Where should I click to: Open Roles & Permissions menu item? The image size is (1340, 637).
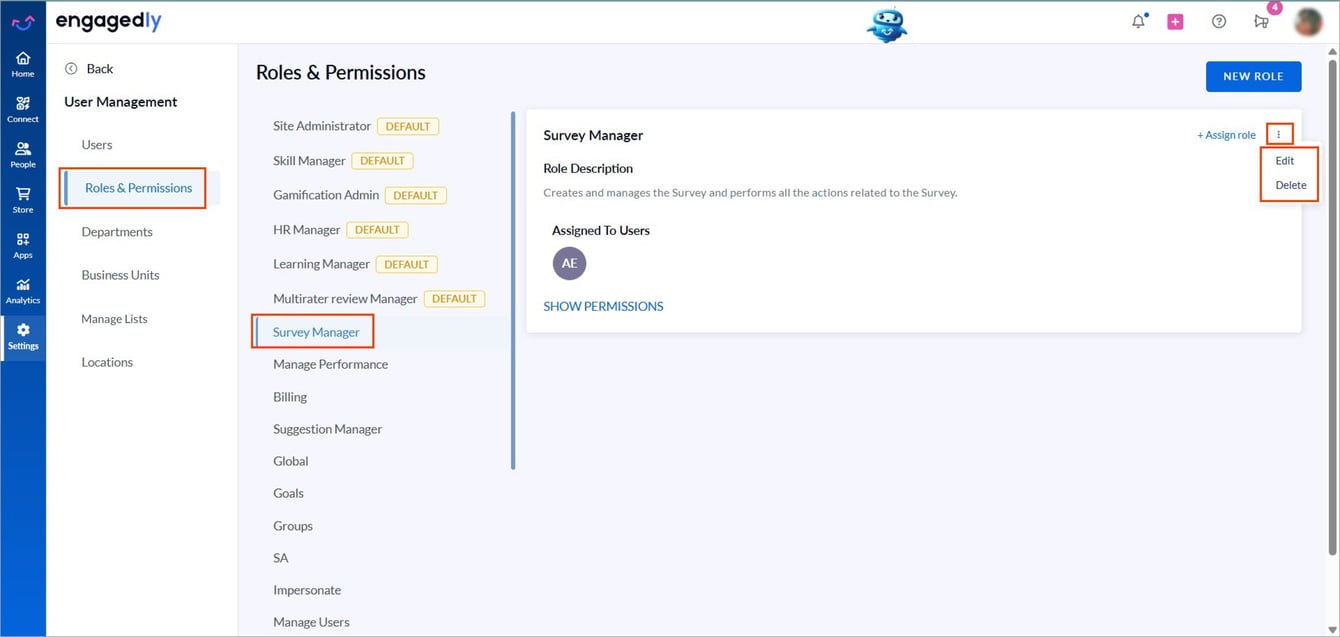tap(138, 188)
